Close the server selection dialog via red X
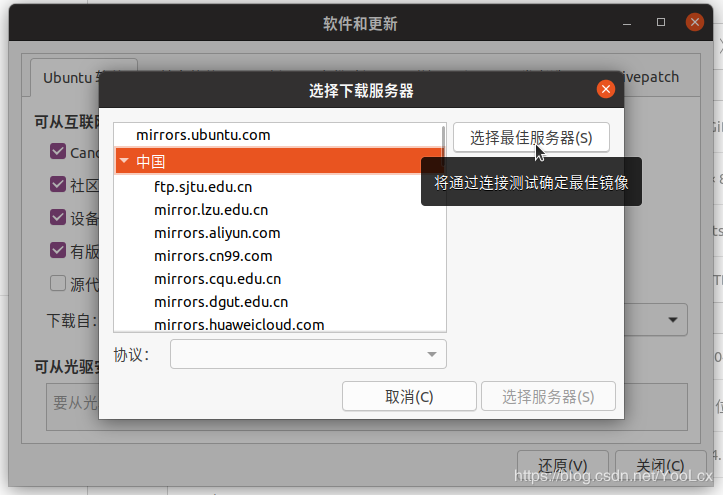 pos(605,89)
